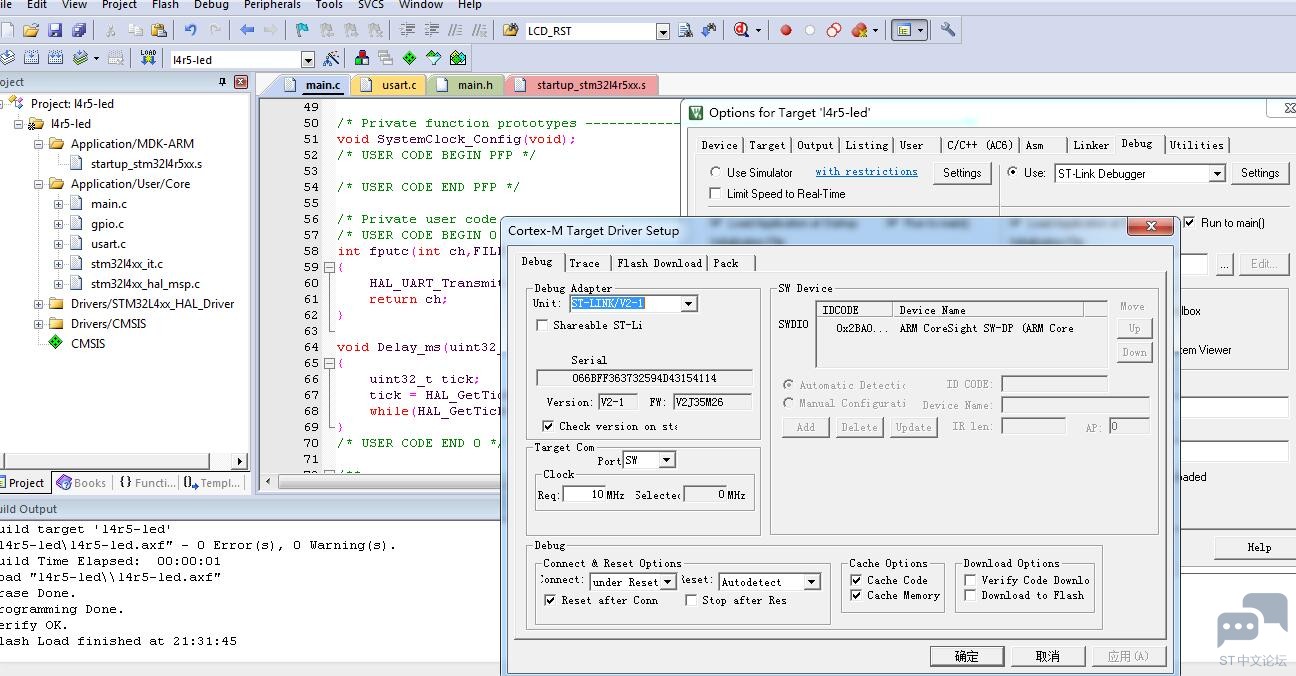Viewport: 1296px width, 676px height.
Task: Enable Shareable ST-Link checkbox
Action: pos(542,325)
